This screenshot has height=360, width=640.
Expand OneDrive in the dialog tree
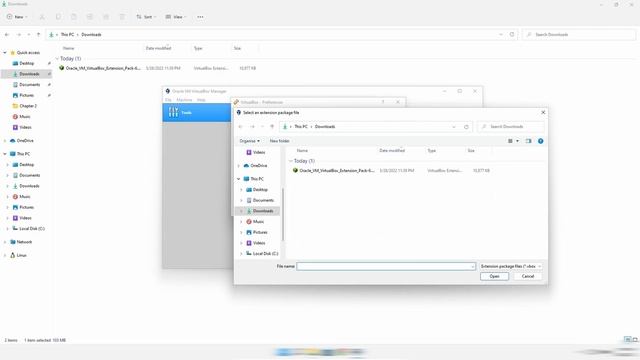pyautogui.click(x=239, y=166)
